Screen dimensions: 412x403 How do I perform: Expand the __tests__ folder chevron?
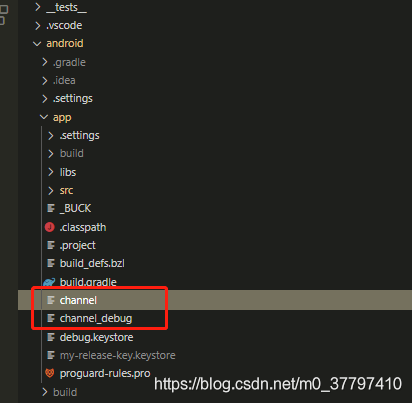(x=38, y=7)
